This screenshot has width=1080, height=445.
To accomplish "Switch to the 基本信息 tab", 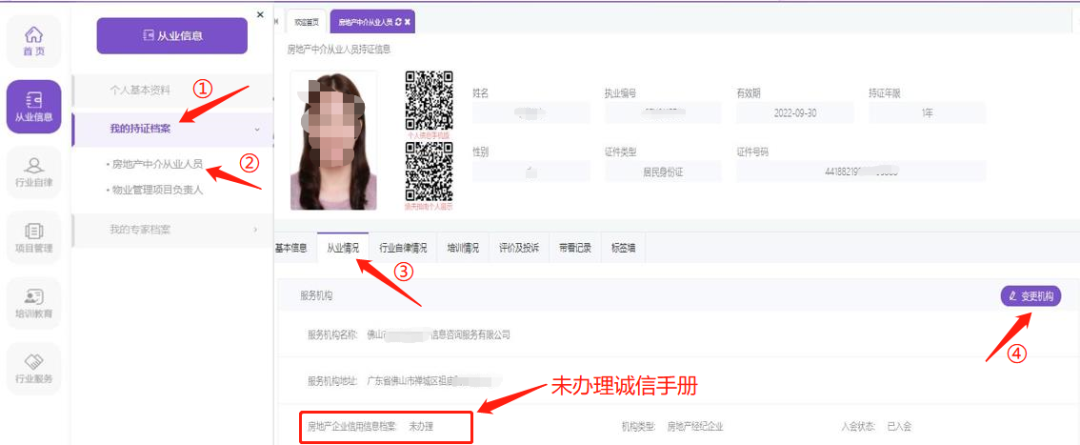I will click(x=291, y=248).
